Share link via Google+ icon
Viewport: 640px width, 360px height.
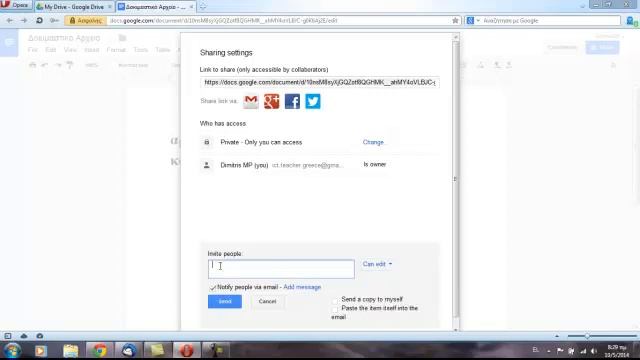click(271, 101)
